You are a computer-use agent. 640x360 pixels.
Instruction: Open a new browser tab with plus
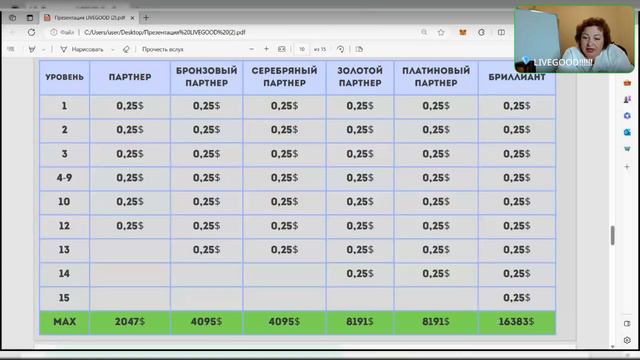pos(146,18)
